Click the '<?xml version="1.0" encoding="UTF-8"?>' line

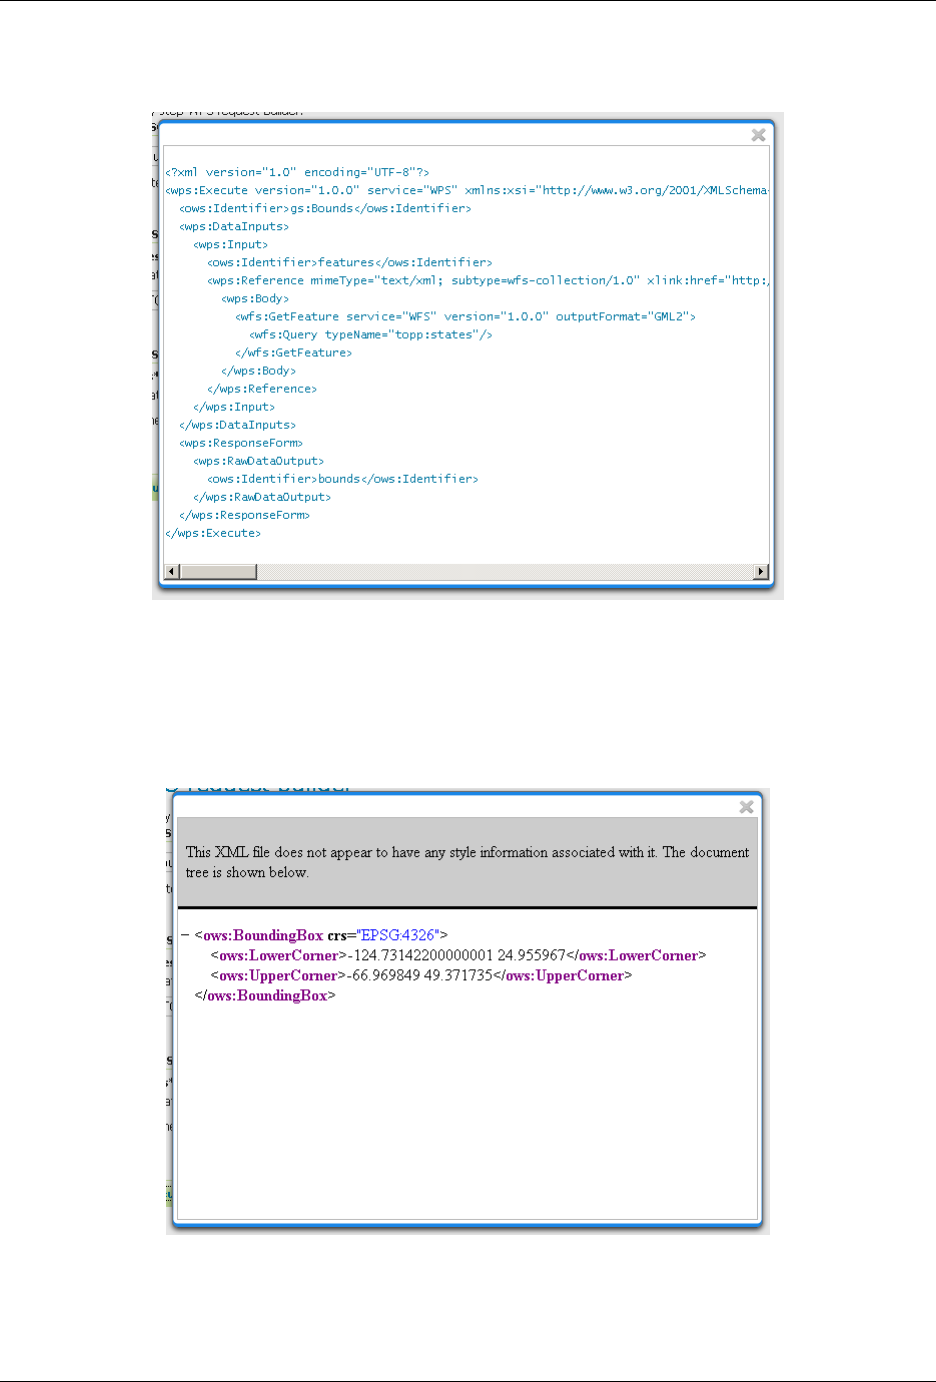coord(297,172)
